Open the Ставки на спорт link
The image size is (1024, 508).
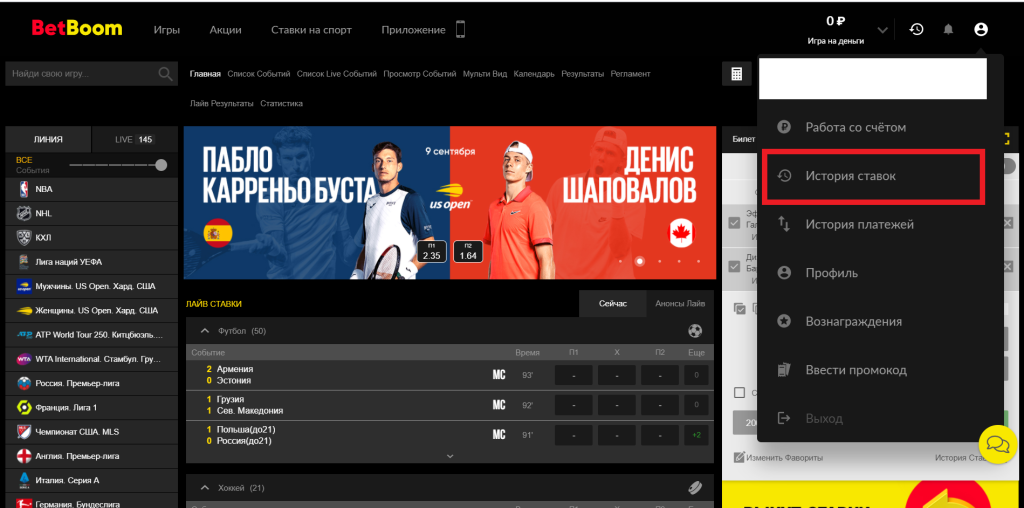[x=311, y=30]
